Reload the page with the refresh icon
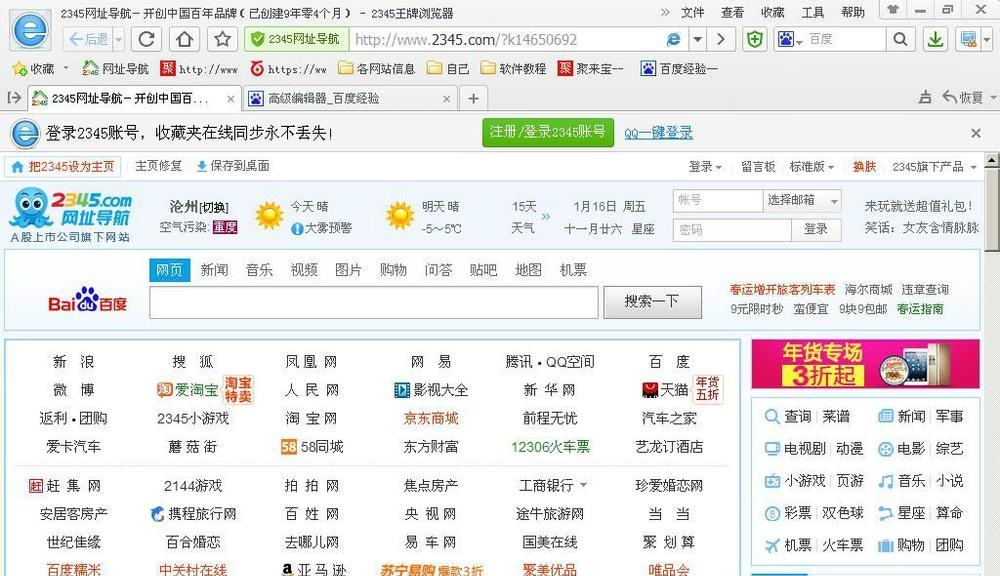 coord(147,40)
